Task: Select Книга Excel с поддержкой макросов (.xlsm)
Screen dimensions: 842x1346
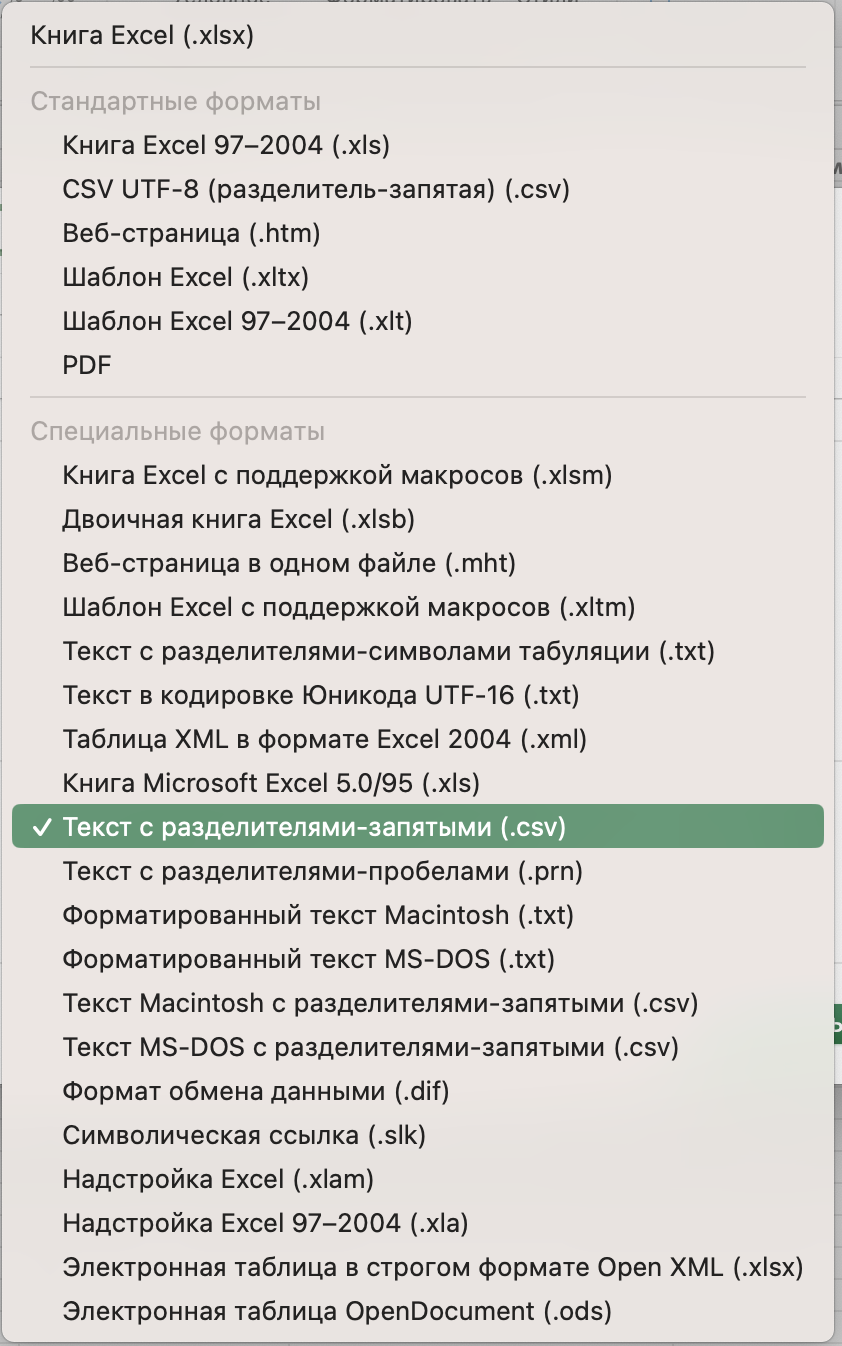Action: click(337, 476)
